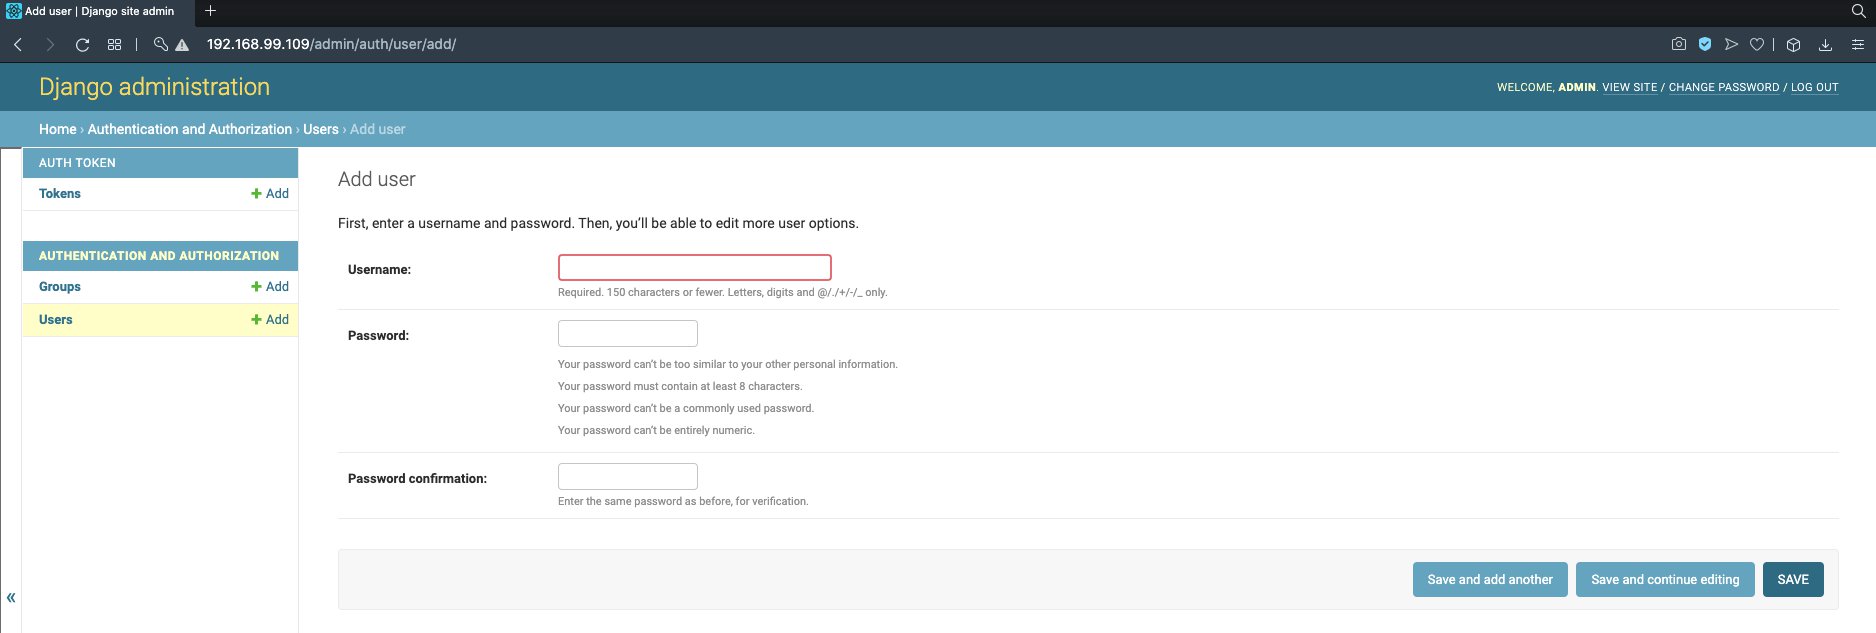Viewport: 1876px width, 633px height.
Task: Focus the Password confirmation field
Action: [627, 476]
